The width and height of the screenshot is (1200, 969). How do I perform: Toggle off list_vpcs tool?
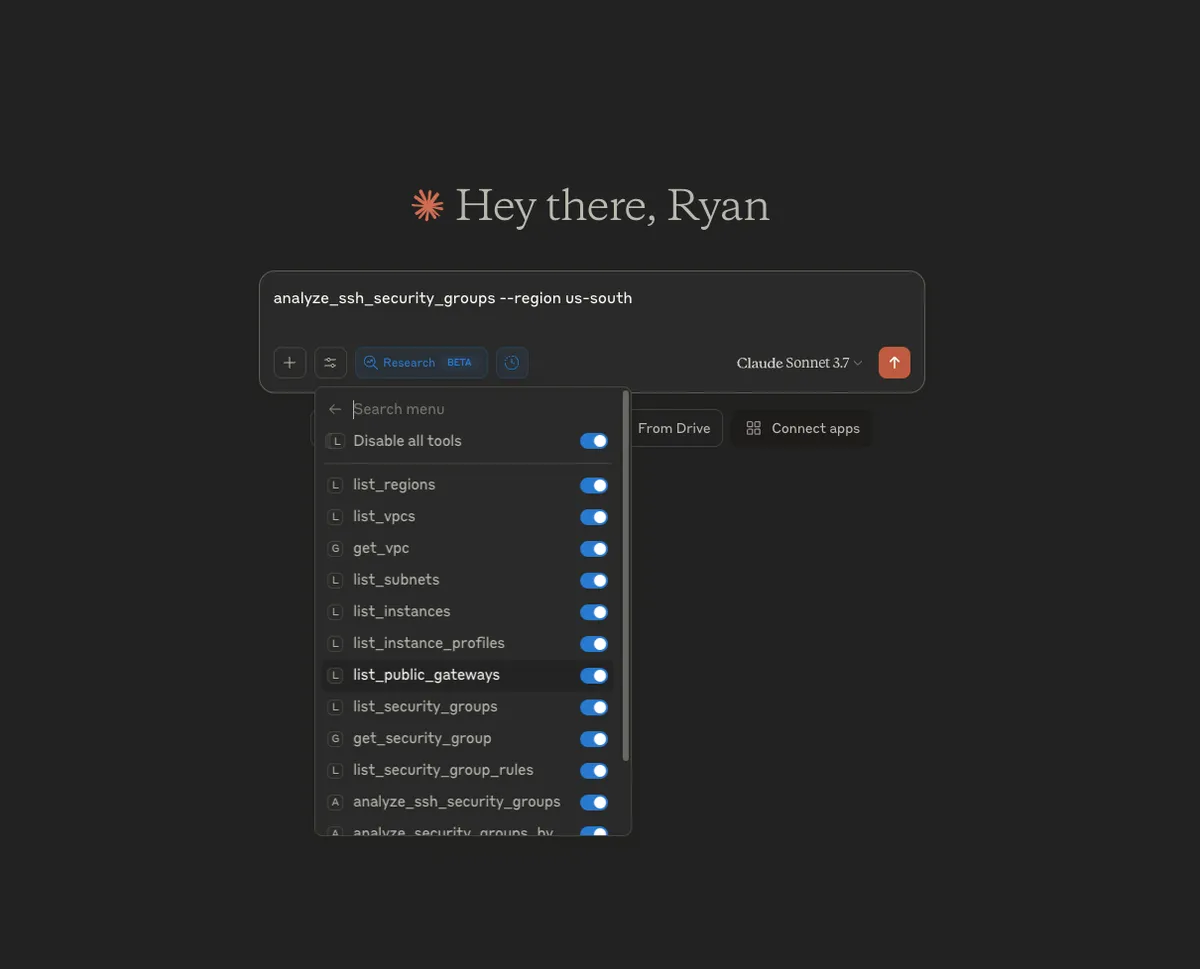tap(594, 517)
